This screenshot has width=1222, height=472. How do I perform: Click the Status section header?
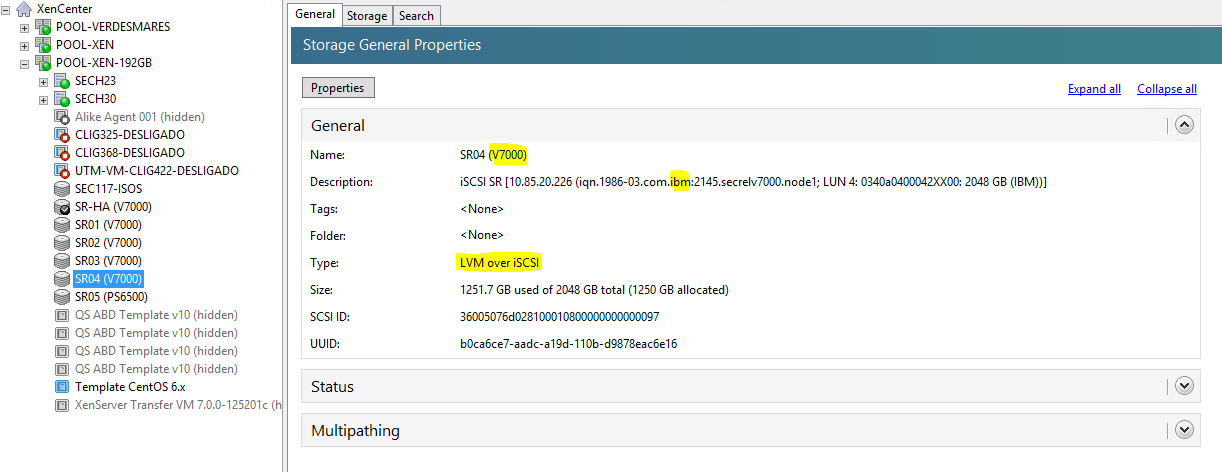(750, 386)
